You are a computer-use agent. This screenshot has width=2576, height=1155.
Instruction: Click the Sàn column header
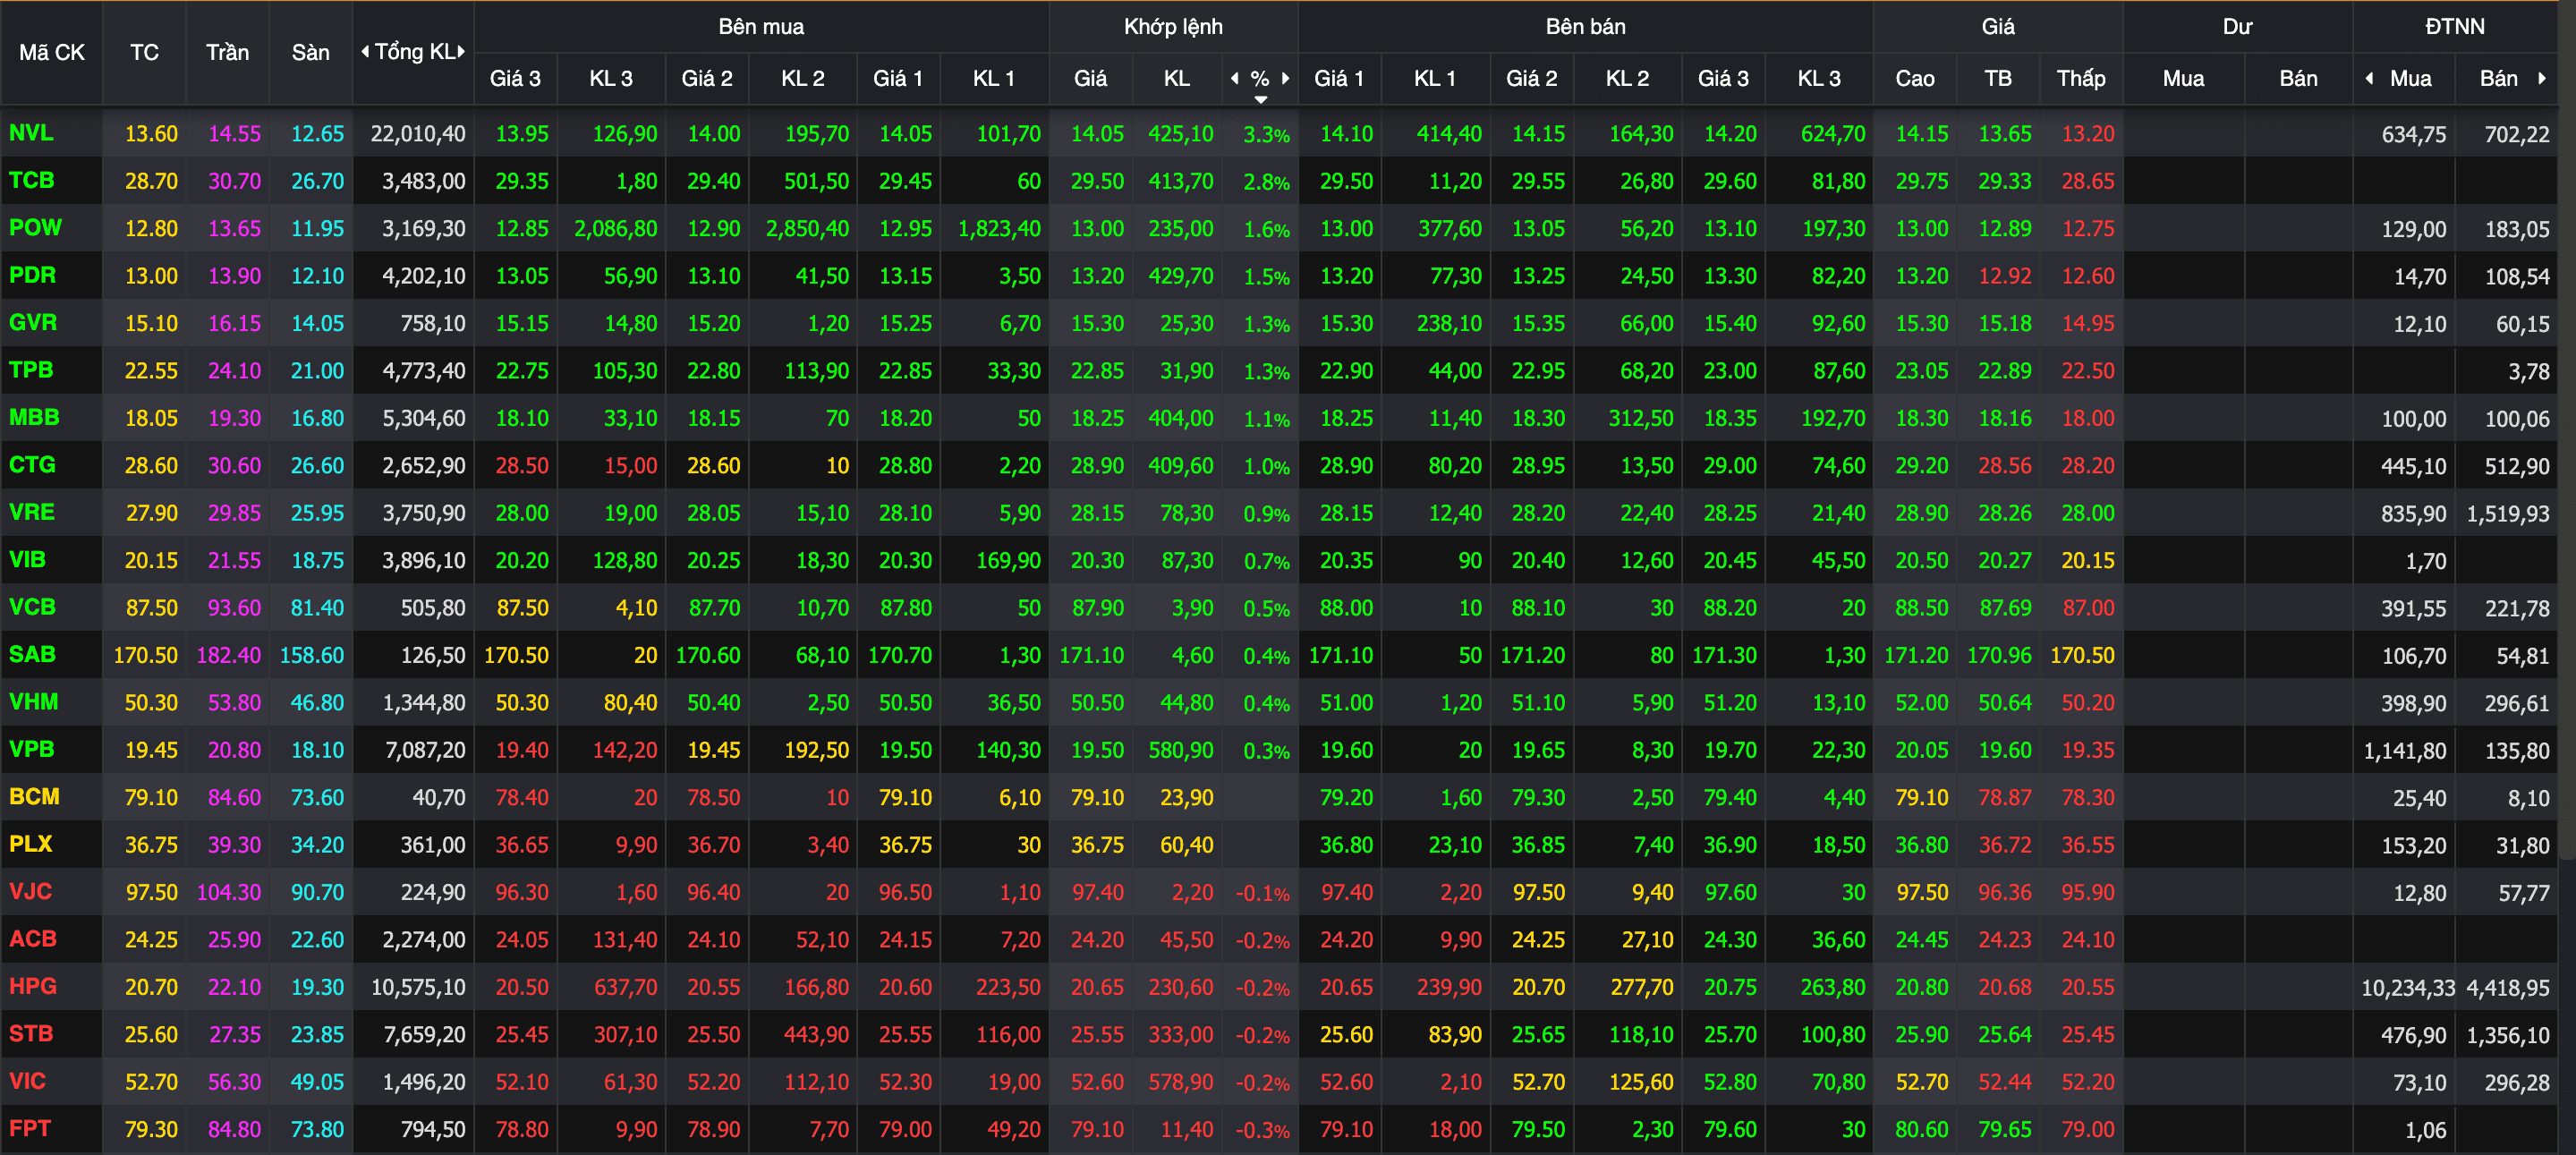coord(311,52)
